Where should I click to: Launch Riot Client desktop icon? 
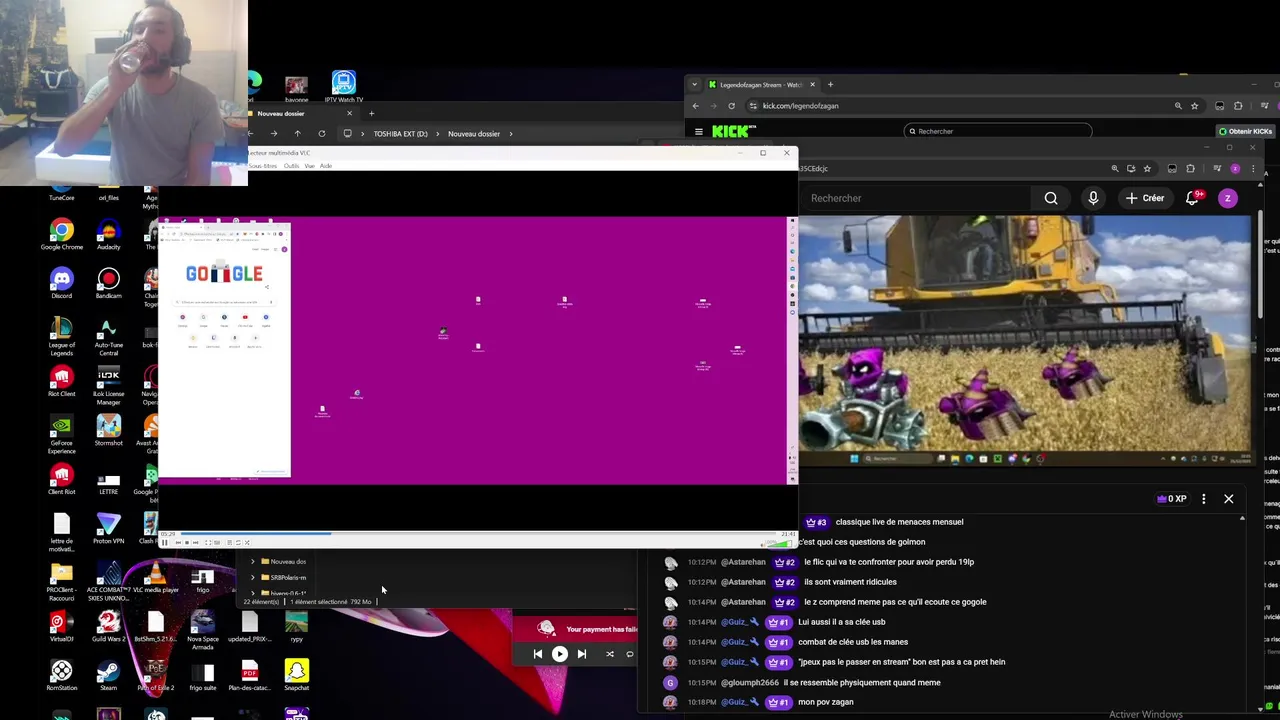tap(62, 382)
